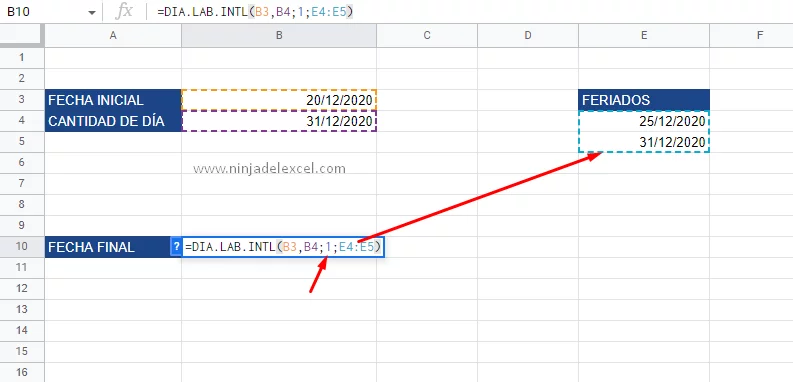
Task: Select row 15 header
Action: (22, 352)
